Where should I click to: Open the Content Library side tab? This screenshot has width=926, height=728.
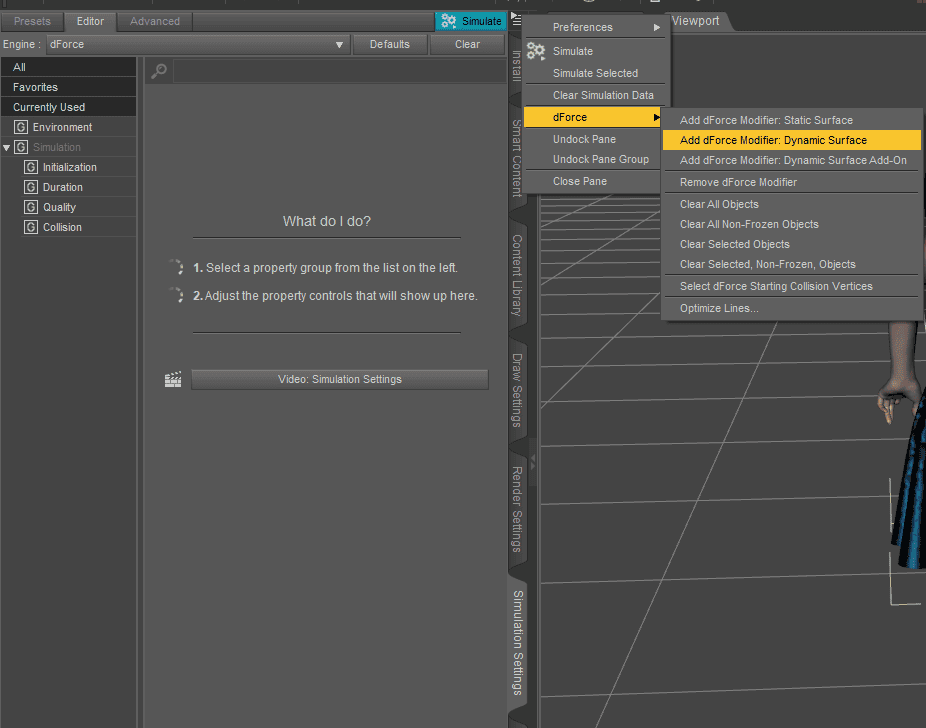[x=517, y=275]
